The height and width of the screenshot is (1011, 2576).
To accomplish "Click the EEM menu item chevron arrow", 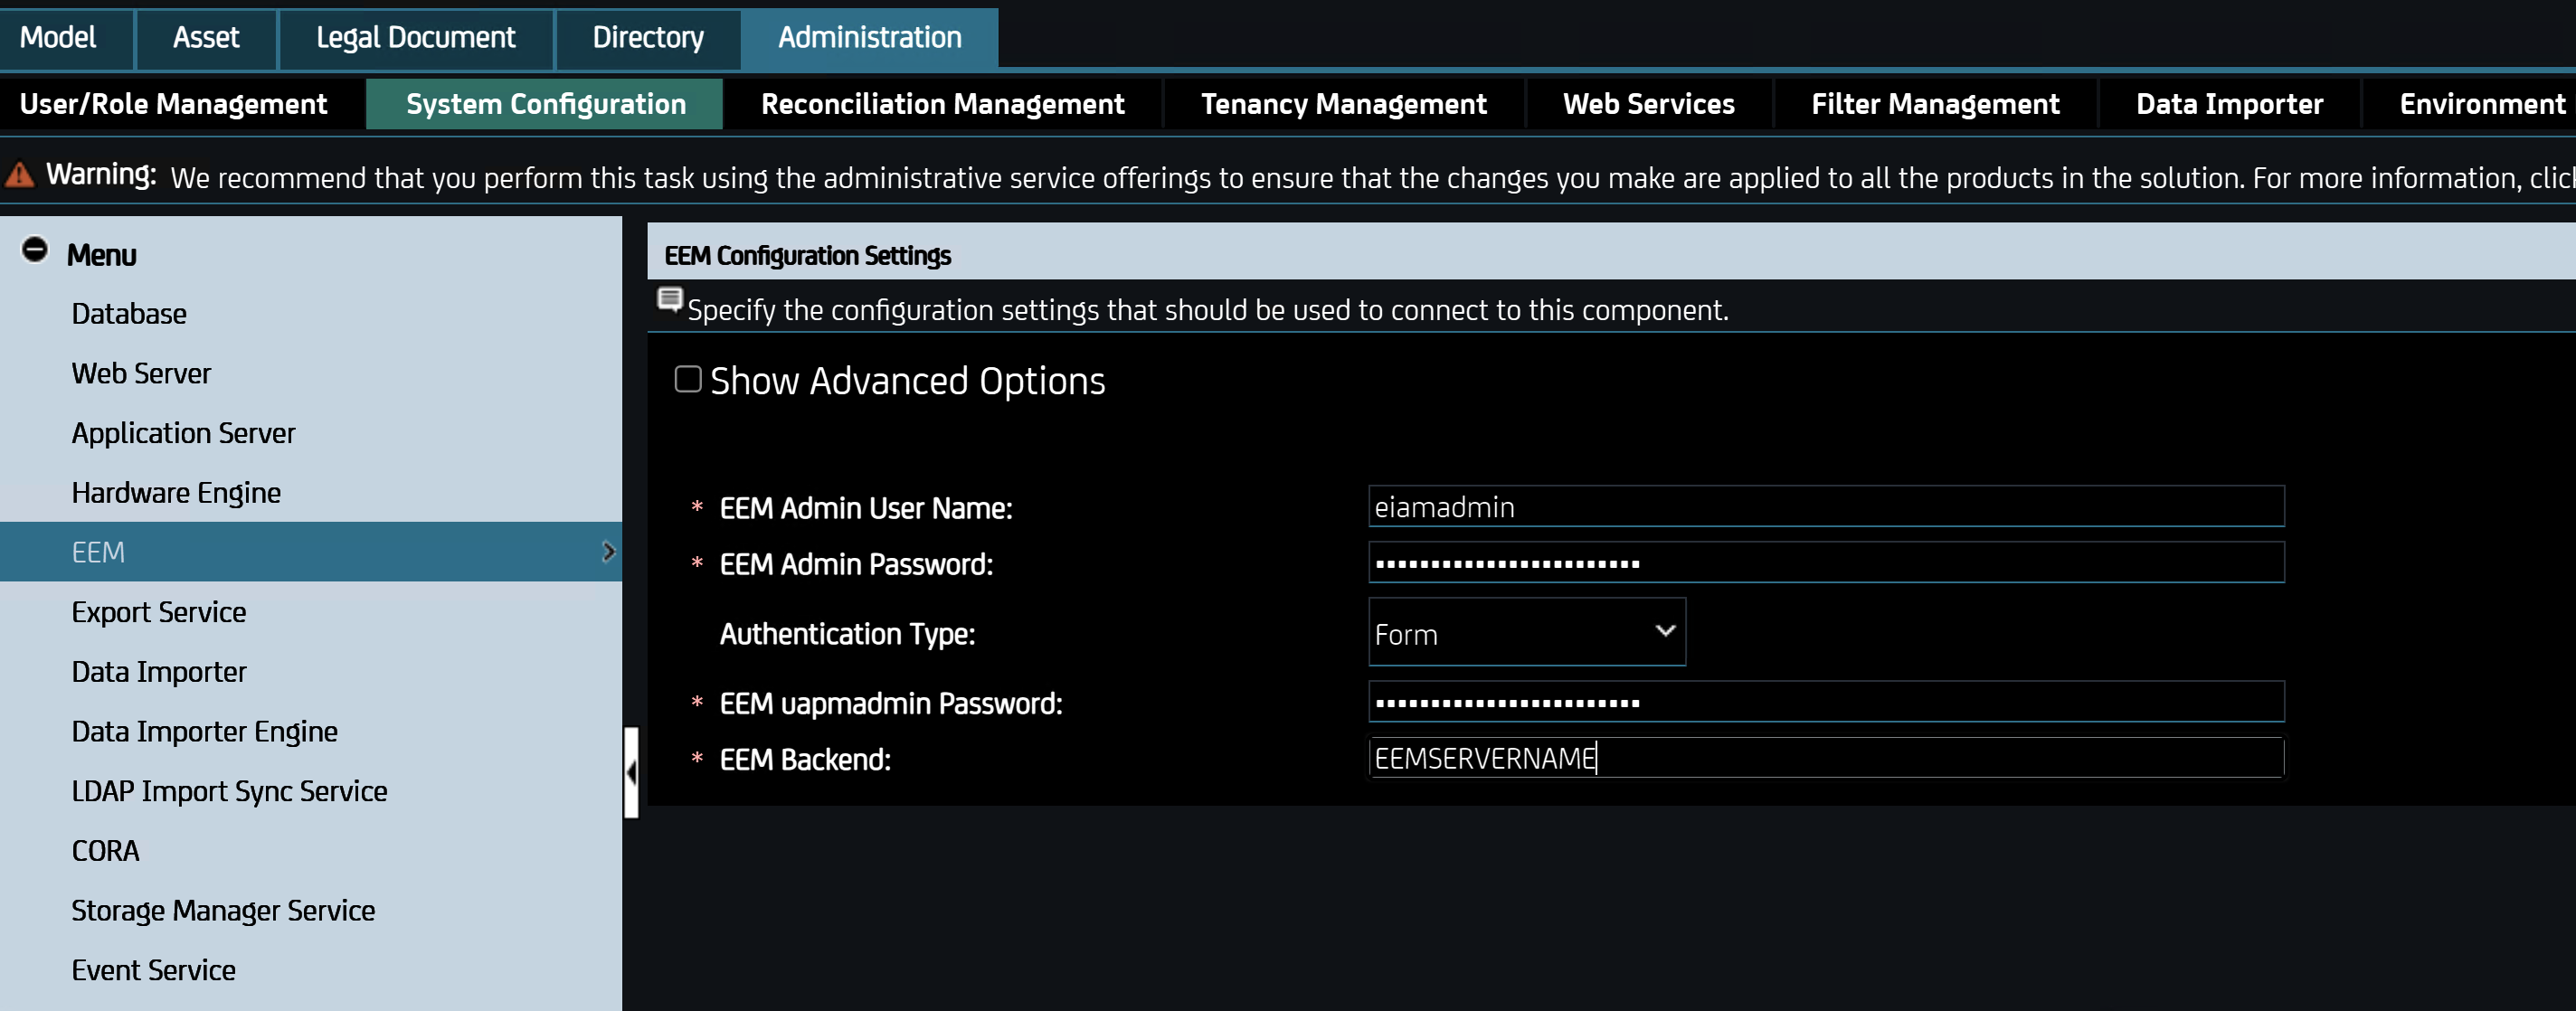I will 607,552.
